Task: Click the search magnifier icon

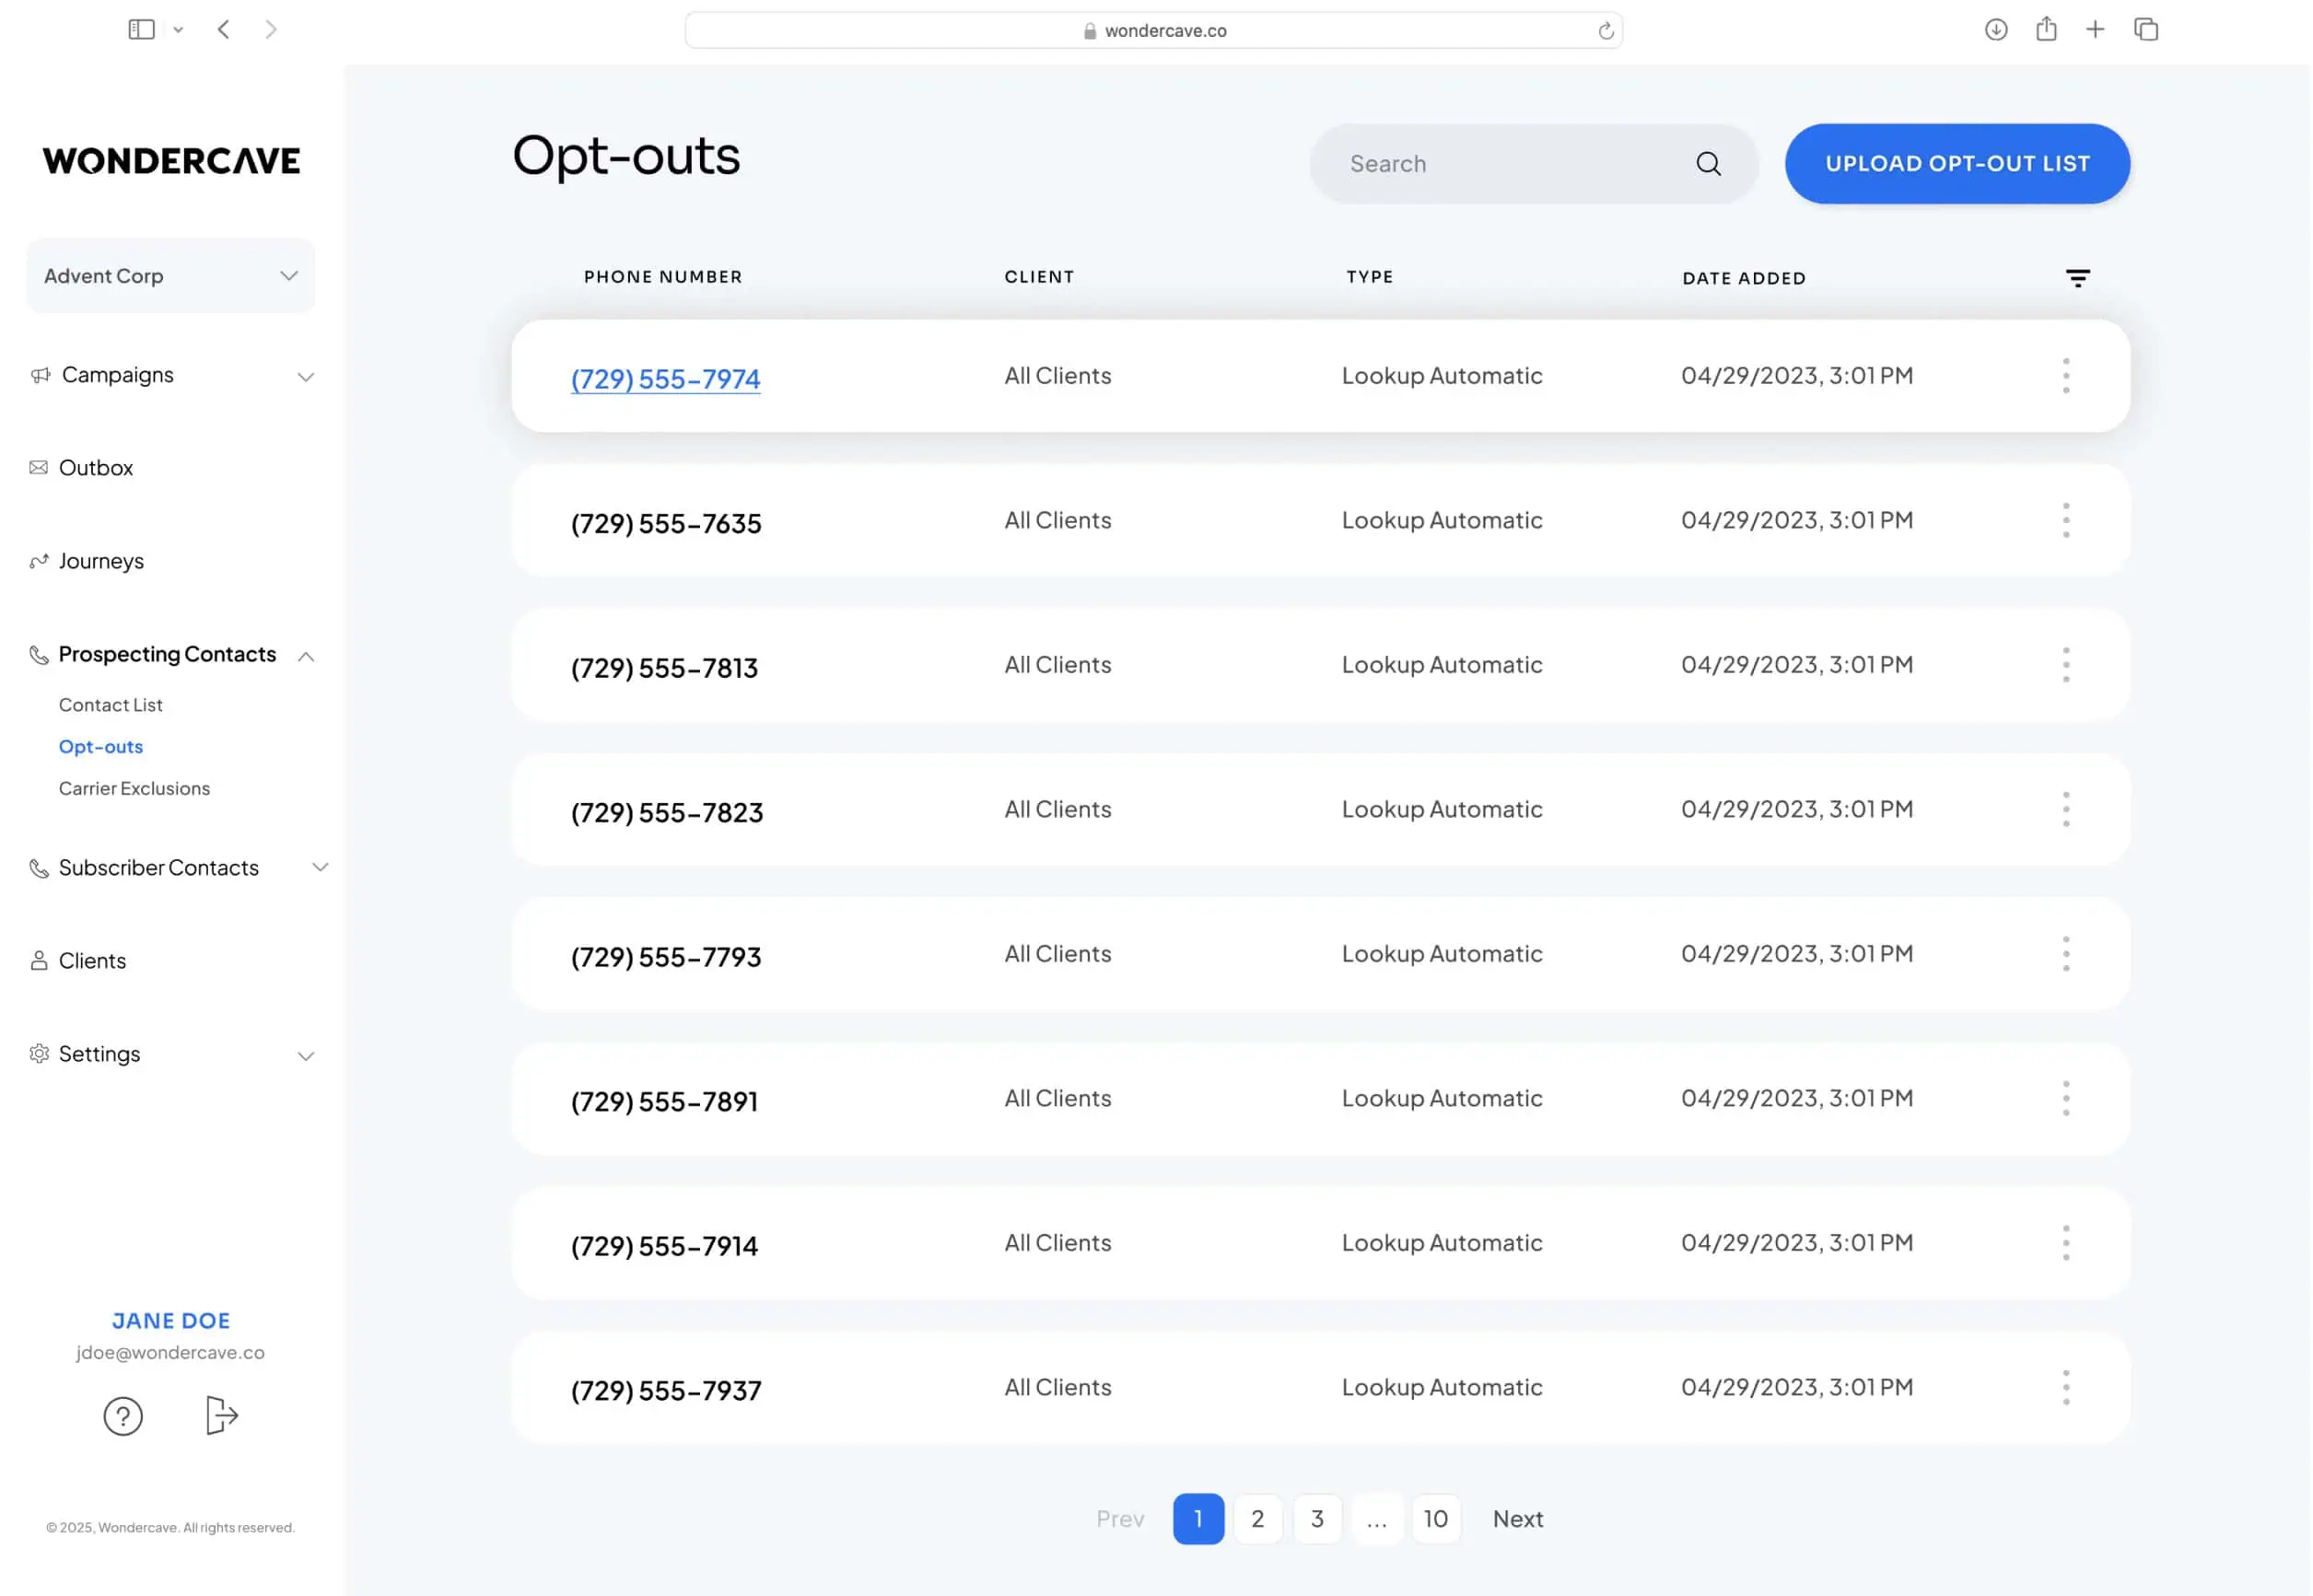Action: [1708, 164]
